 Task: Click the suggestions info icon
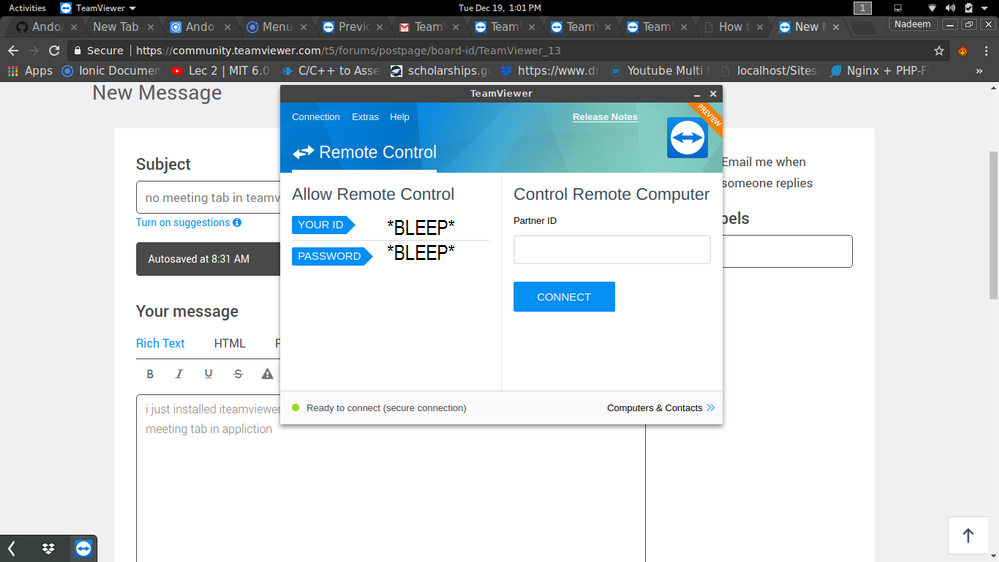(237, 222)
